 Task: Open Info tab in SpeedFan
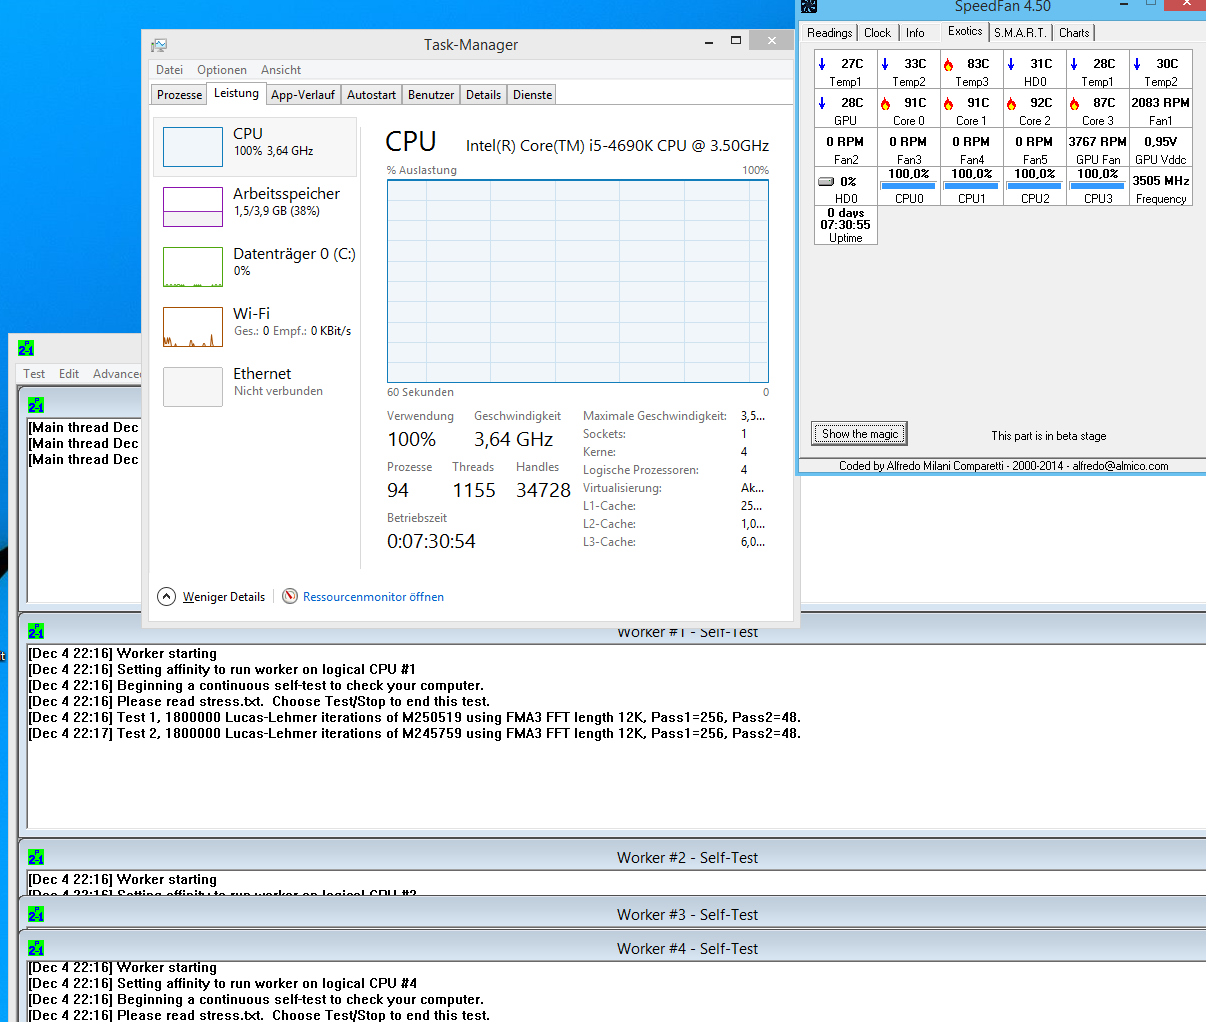coord(915,33)
